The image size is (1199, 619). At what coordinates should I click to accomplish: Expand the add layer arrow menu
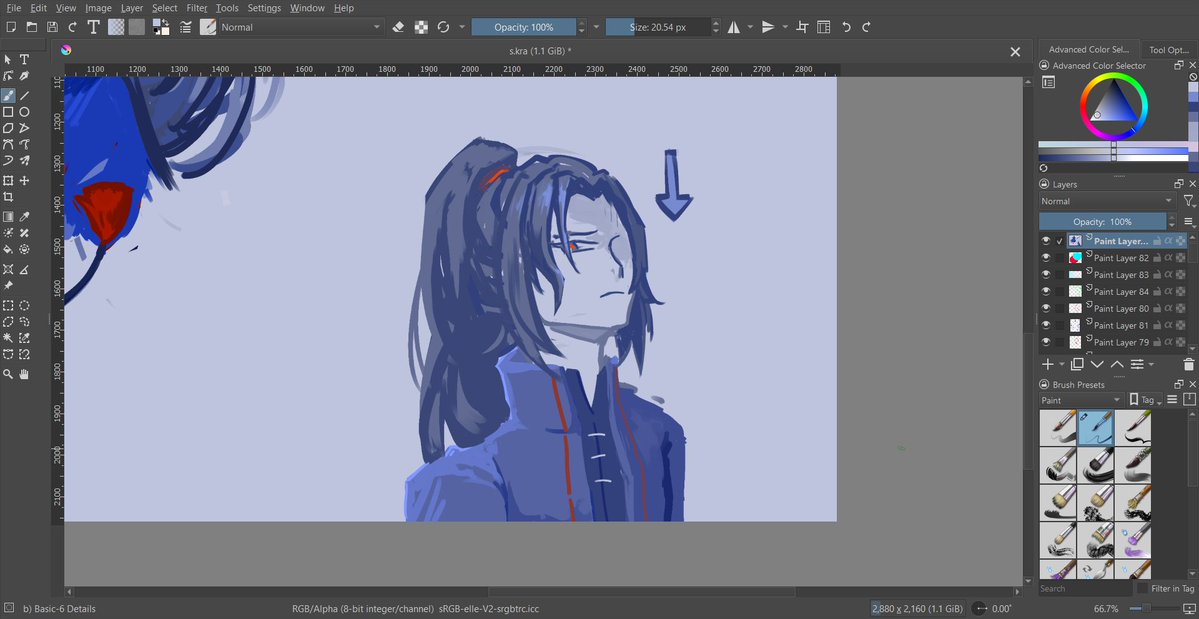[1062, 365]
